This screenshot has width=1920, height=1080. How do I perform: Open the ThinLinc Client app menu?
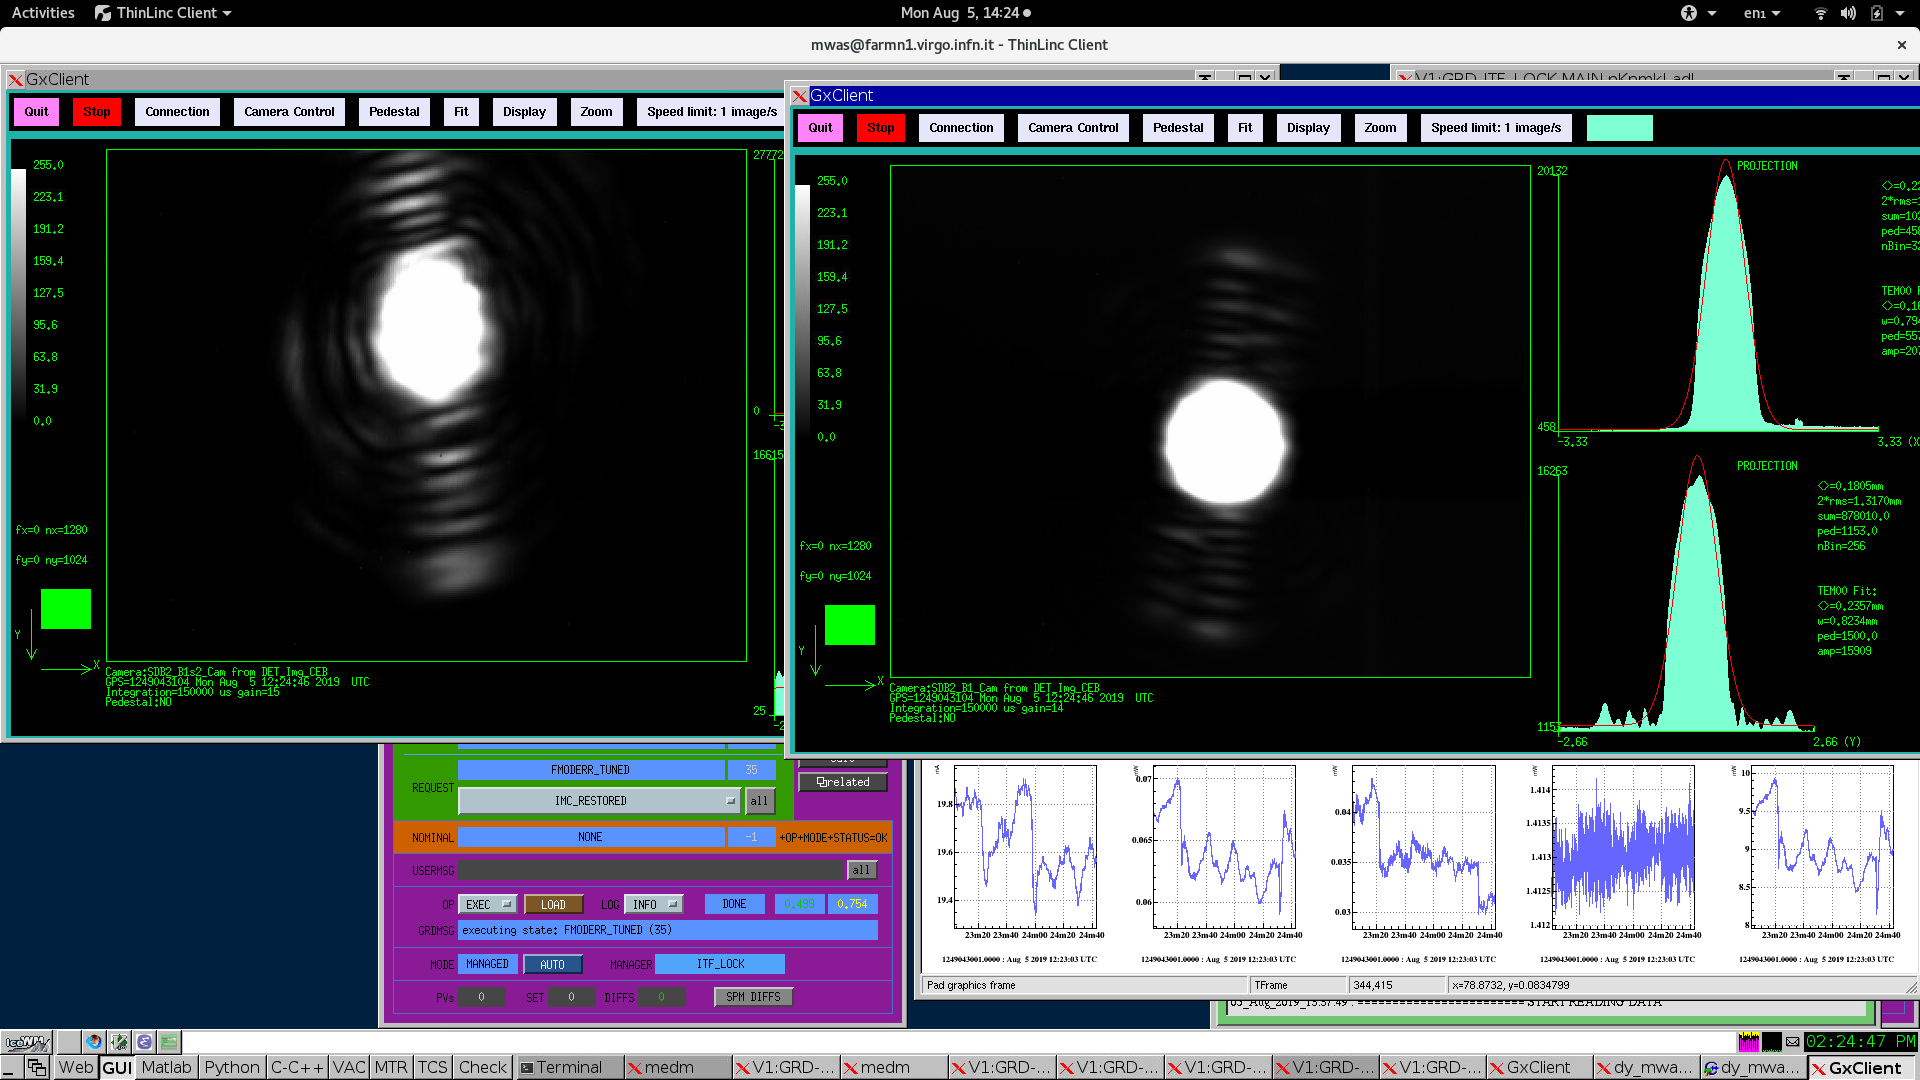(x=164, y=13)
